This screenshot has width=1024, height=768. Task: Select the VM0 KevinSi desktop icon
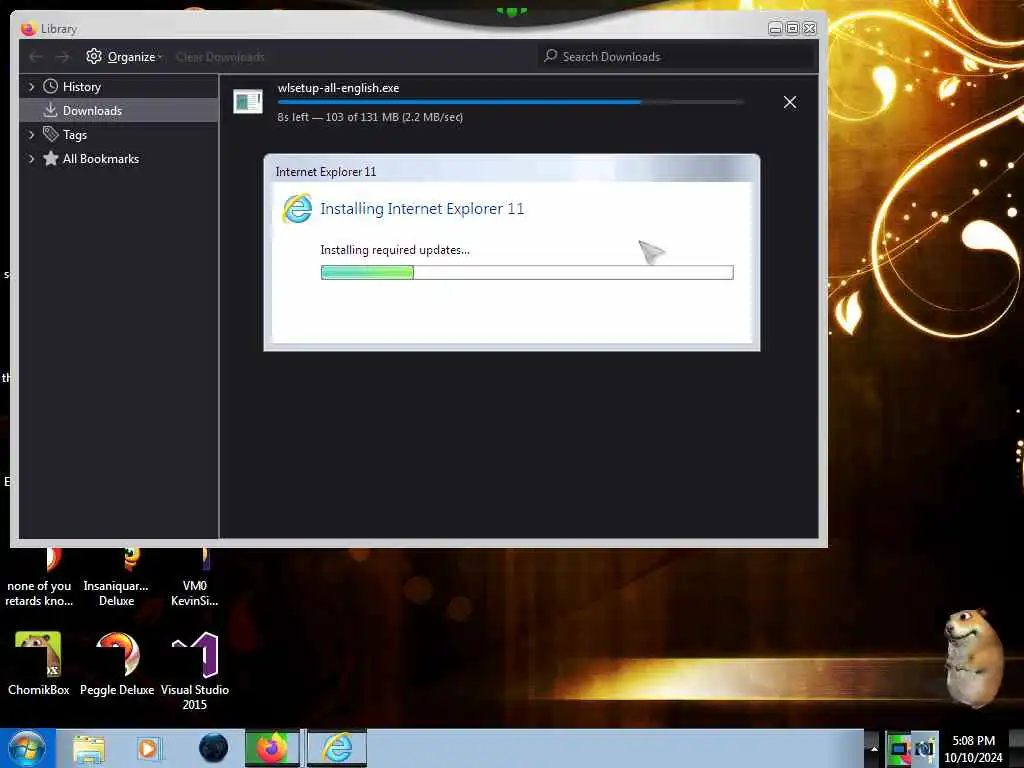coord(195,578)
